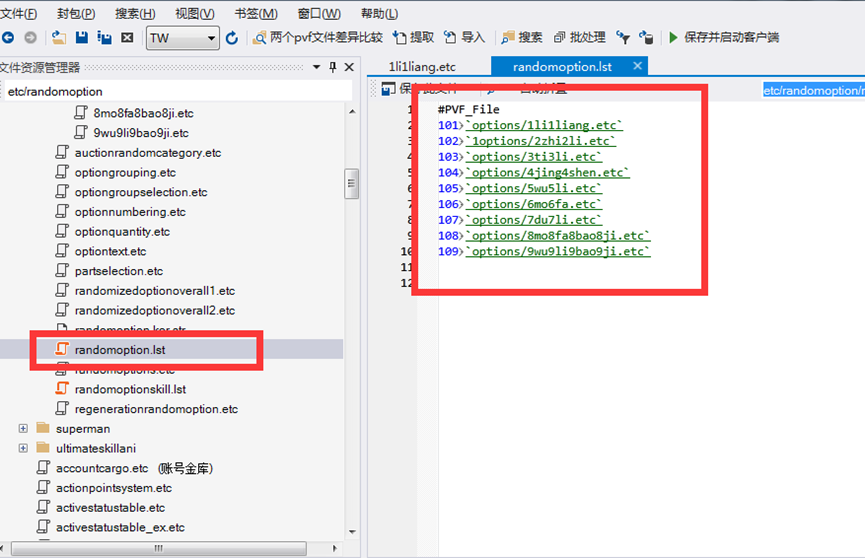Select randomoptionskill.lst in the file tree
The image size is (865, 558).
130,389
